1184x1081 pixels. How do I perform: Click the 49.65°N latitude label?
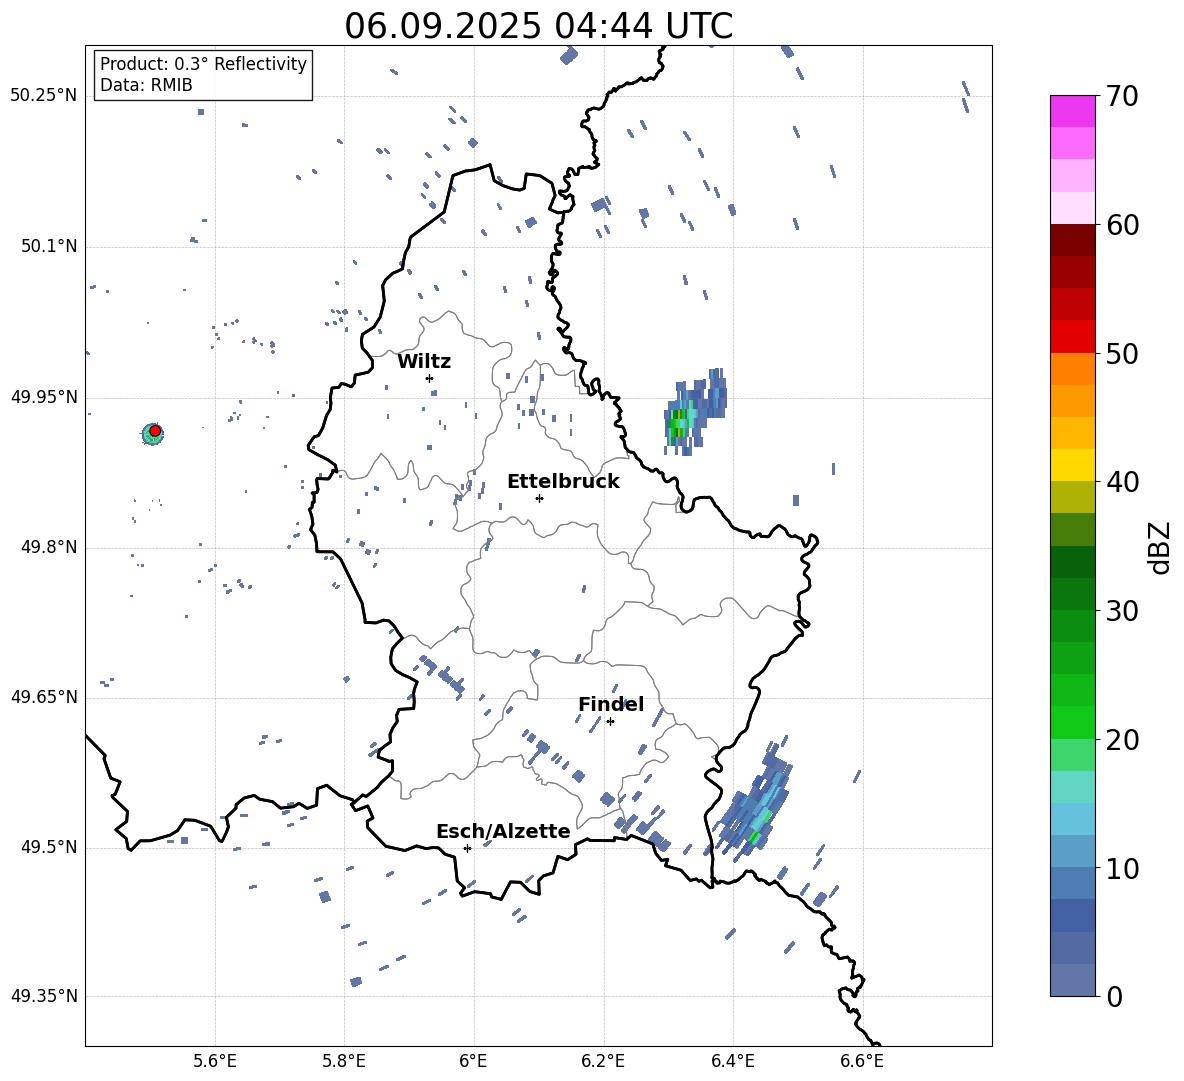coord(44,696)
